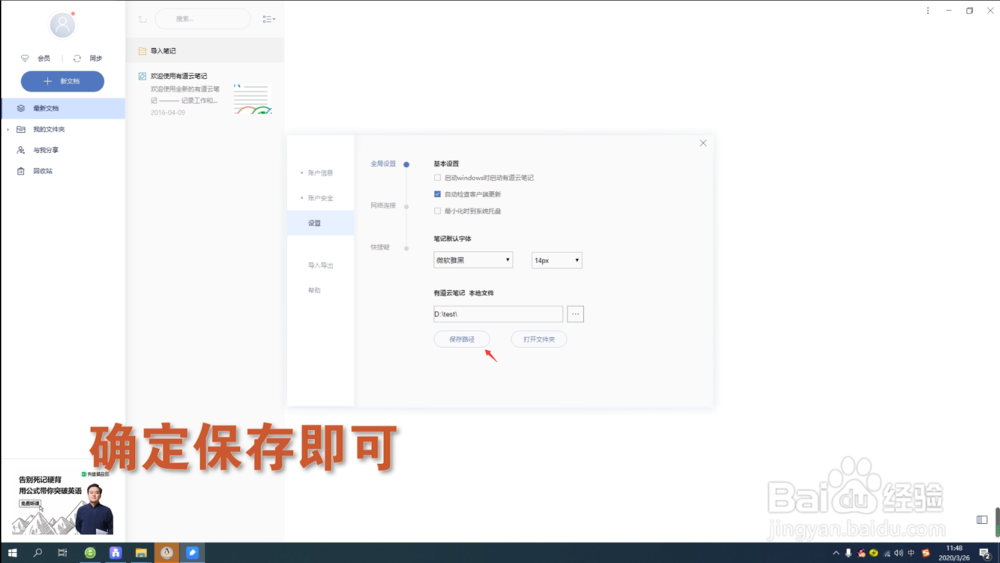Screen dimensions: 1000x563
Task: Open the blue note app on taskbar
Action: coord(192,553)
